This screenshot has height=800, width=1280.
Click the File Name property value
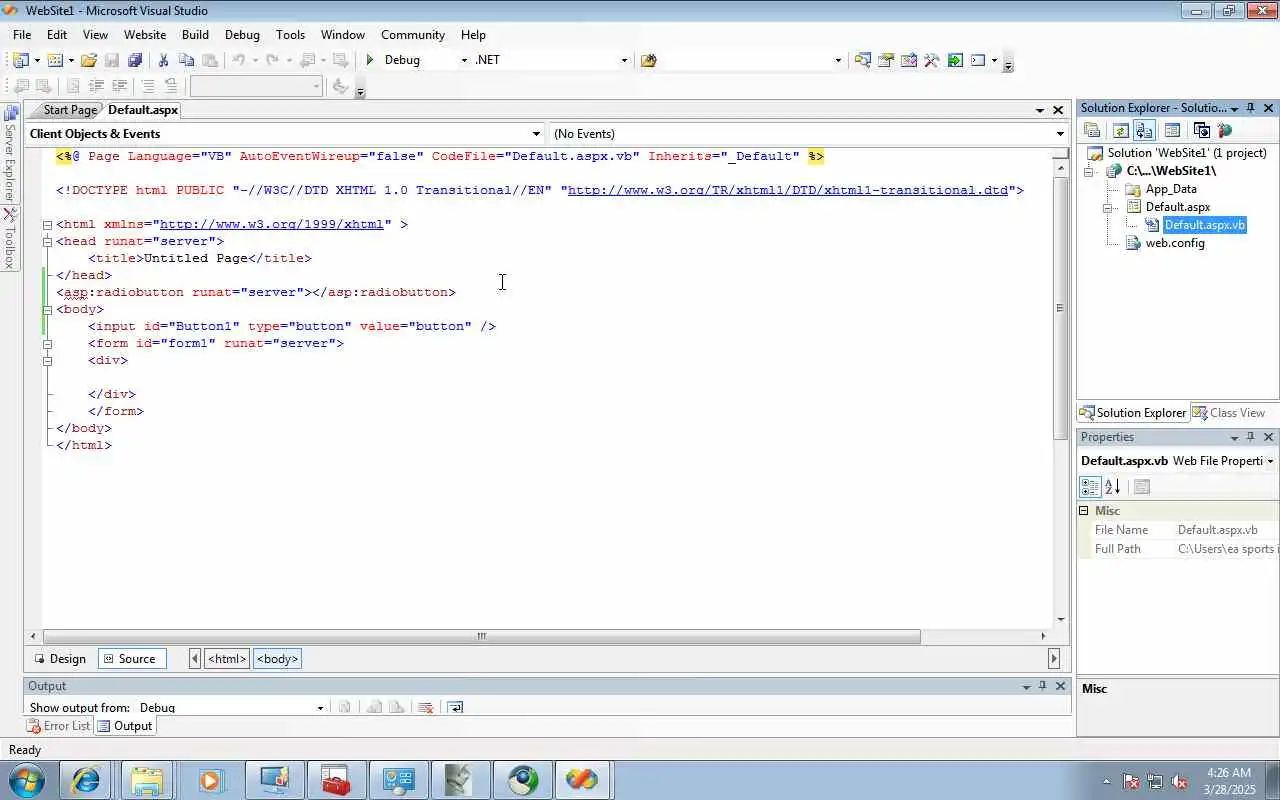tap(1225, 530)
